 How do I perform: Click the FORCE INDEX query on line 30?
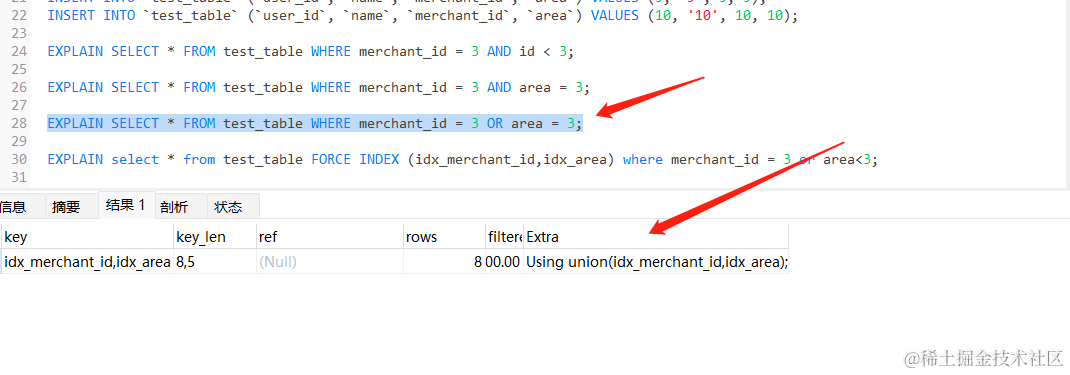[x=462, y=160]
